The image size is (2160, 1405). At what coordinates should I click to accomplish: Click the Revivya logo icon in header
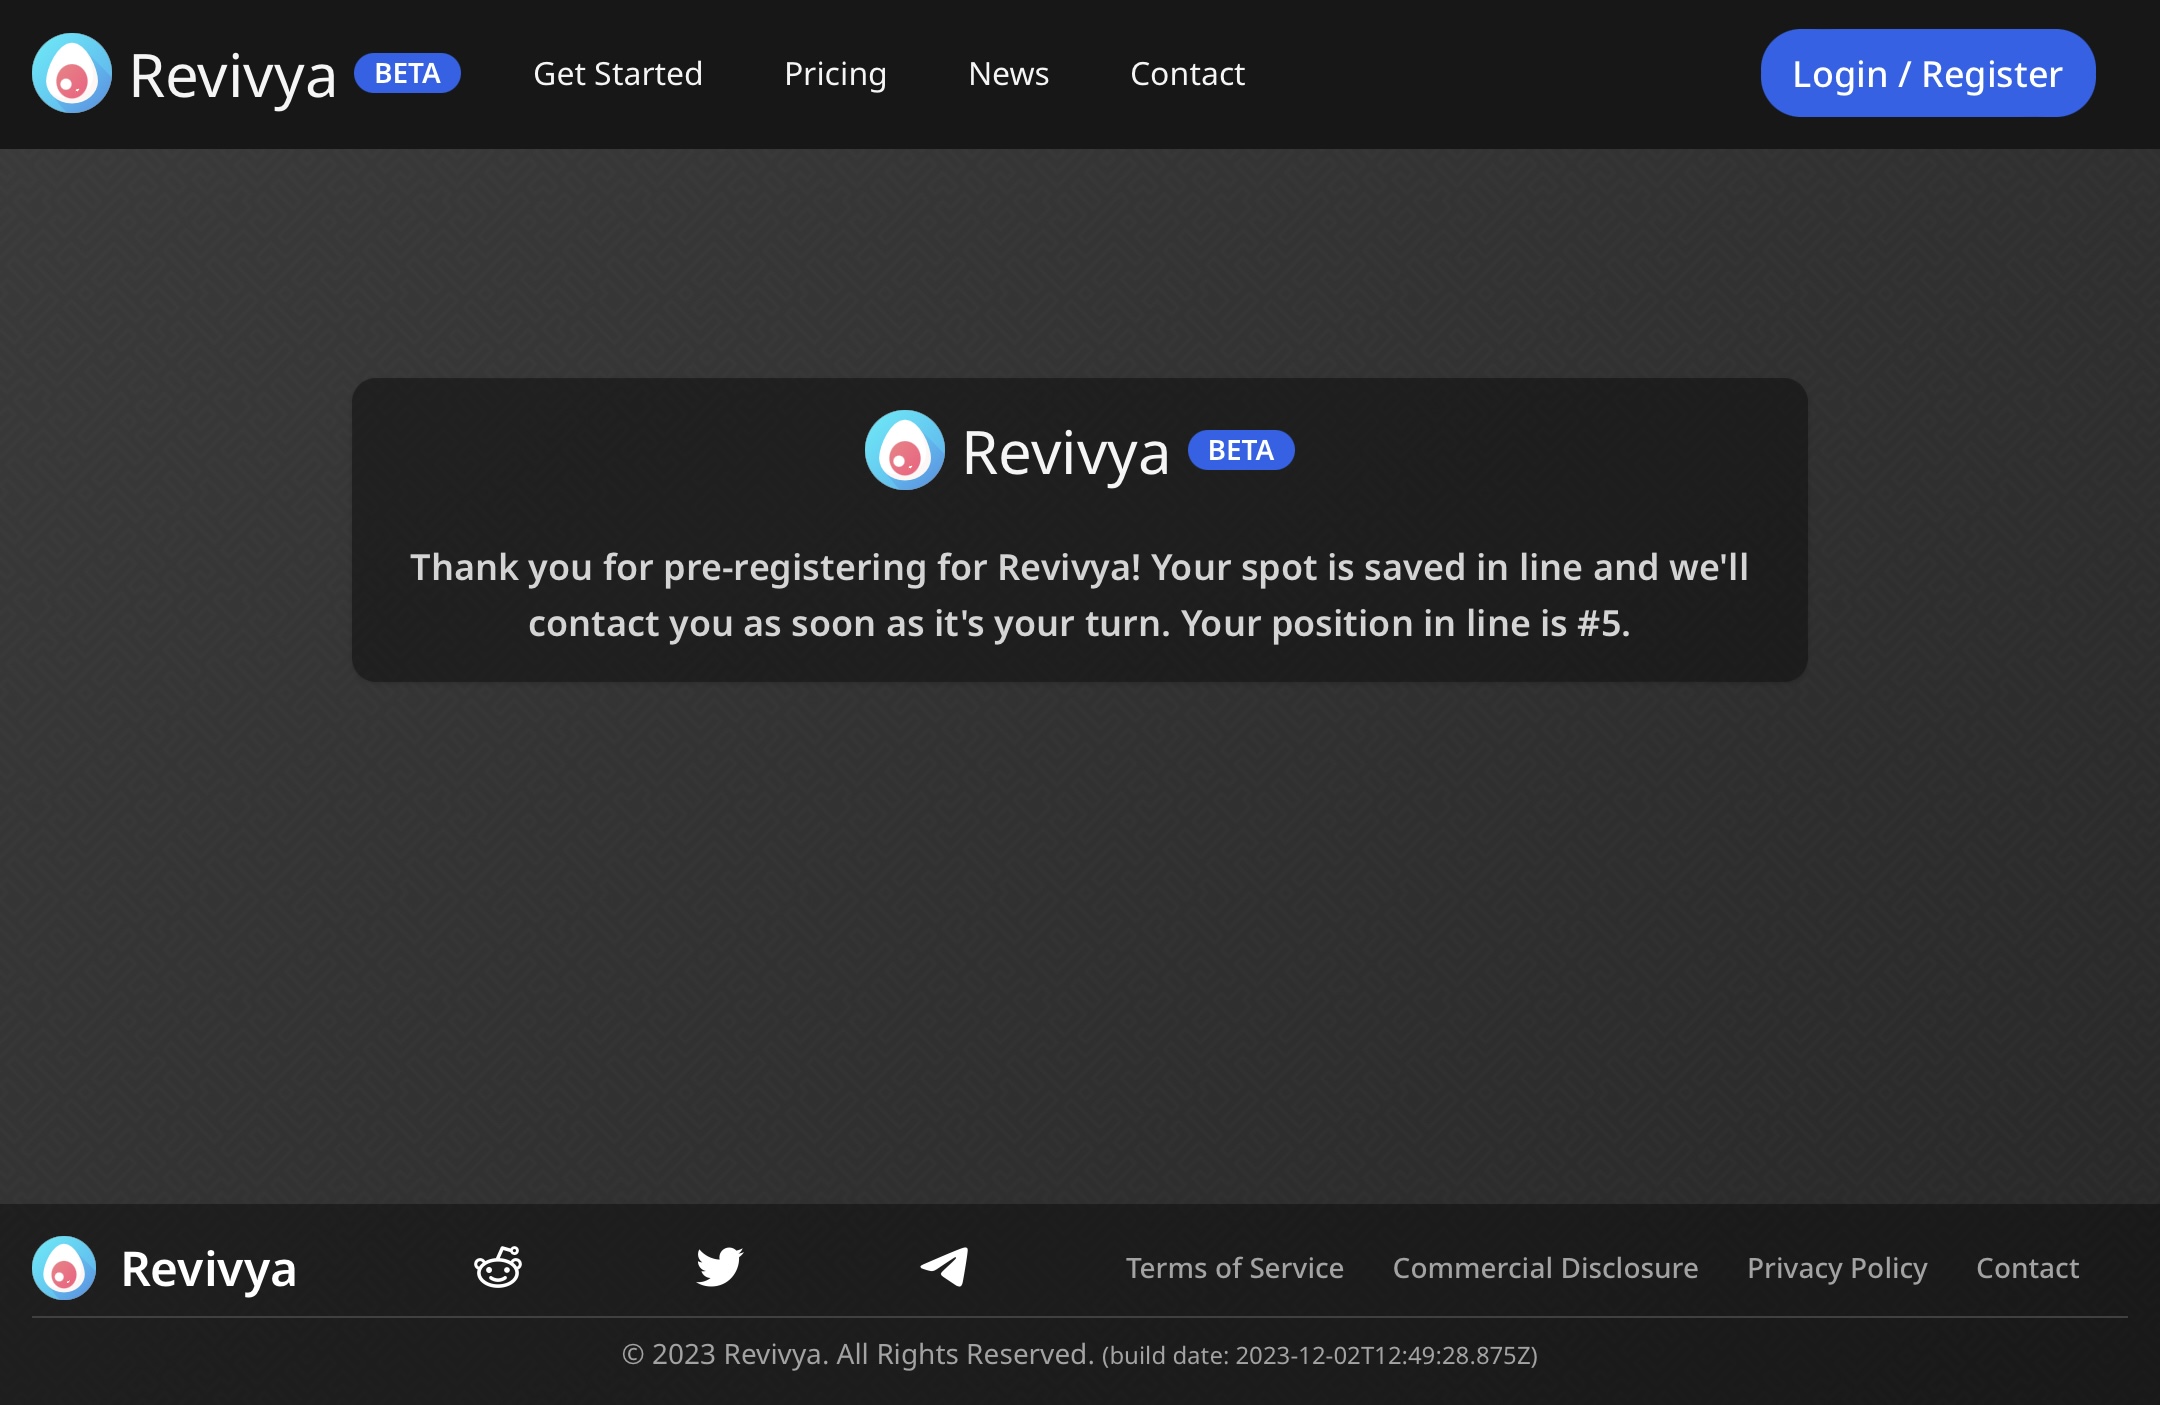coord(72,74)
